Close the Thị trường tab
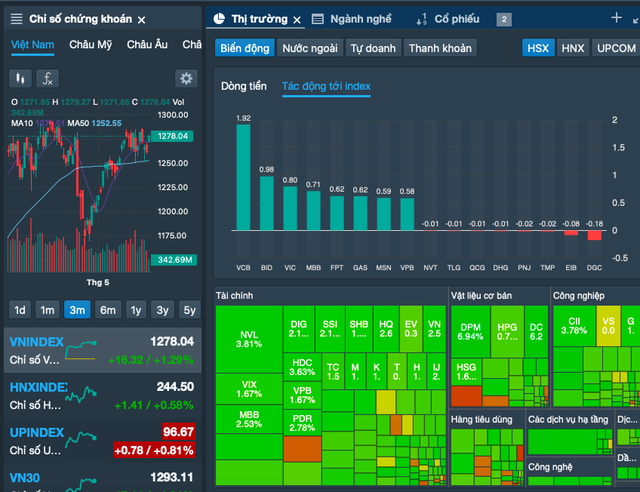Viewport: 640px width, 492px height. pos(297,19)
